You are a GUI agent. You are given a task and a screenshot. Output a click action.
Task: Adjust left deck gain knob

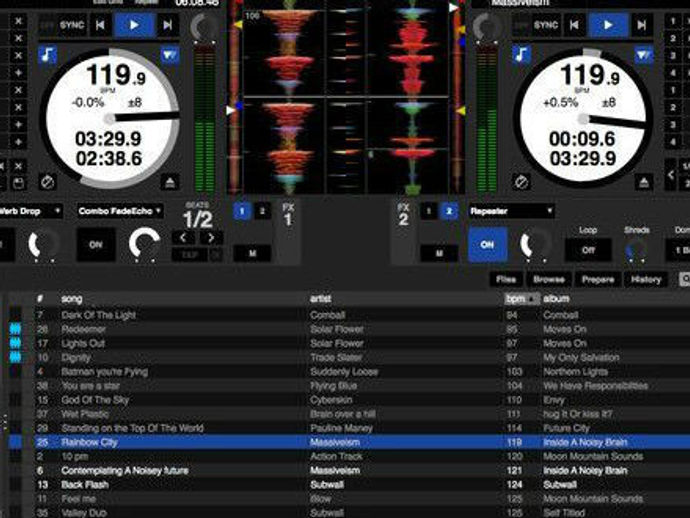(203, 28)
